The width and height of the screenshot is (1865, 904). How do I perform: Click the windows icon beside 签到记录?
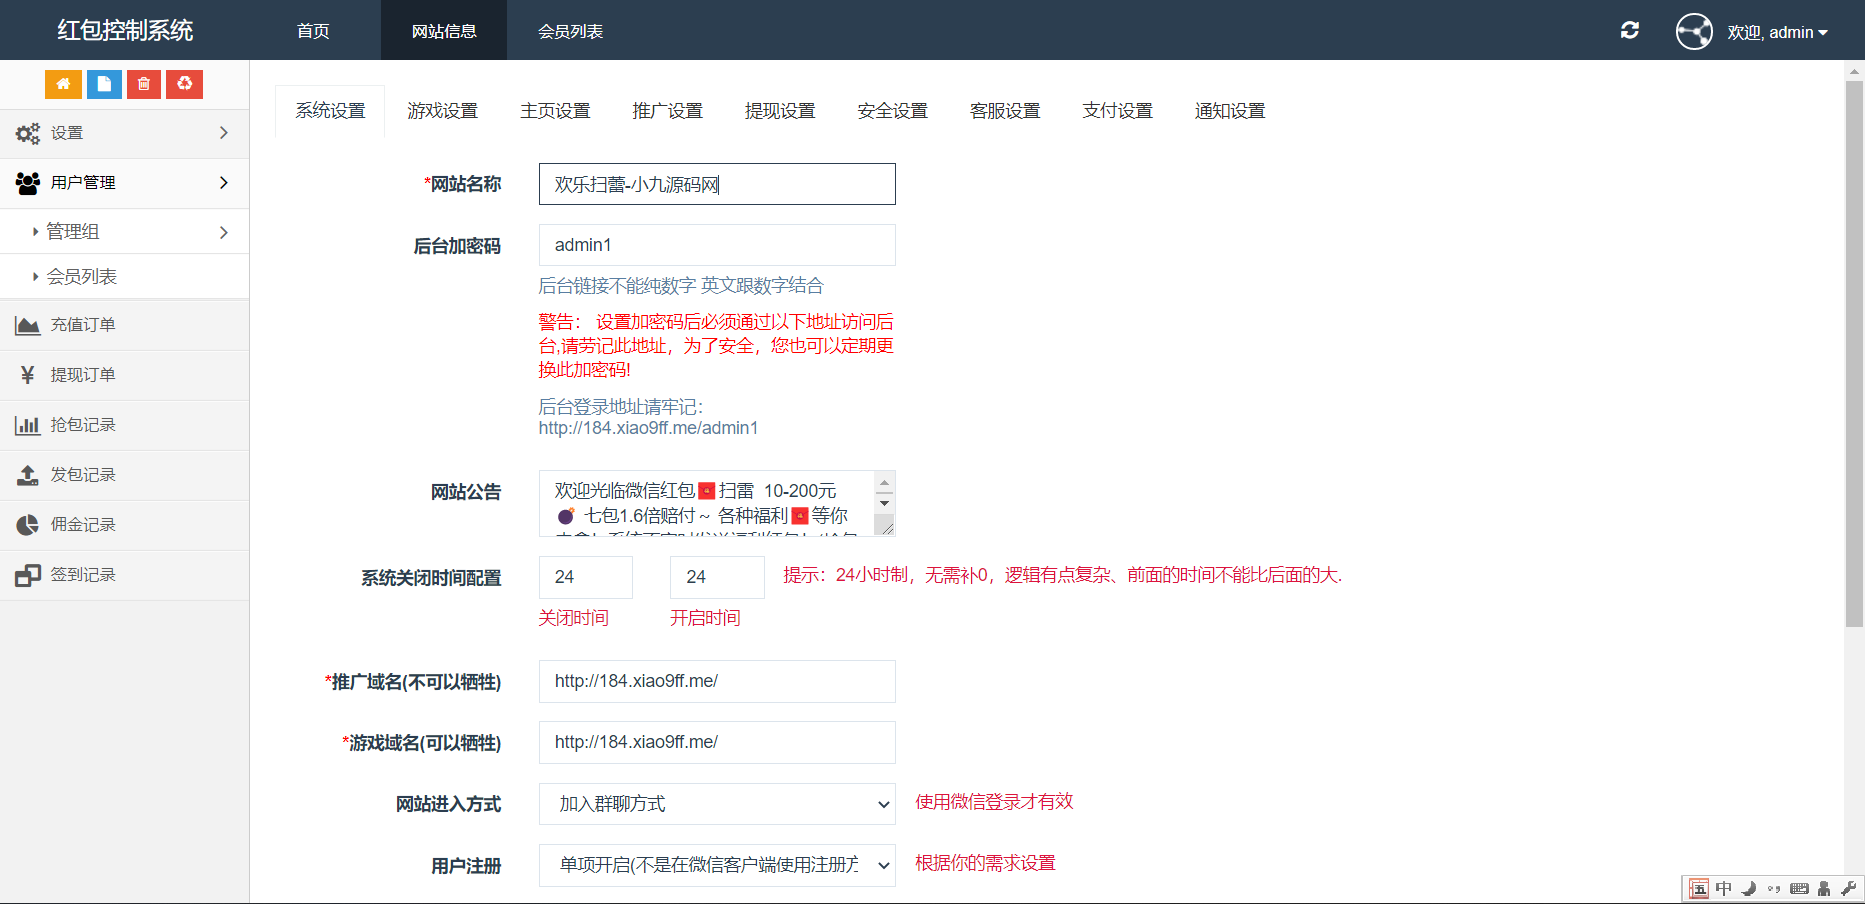coord(28,575)
